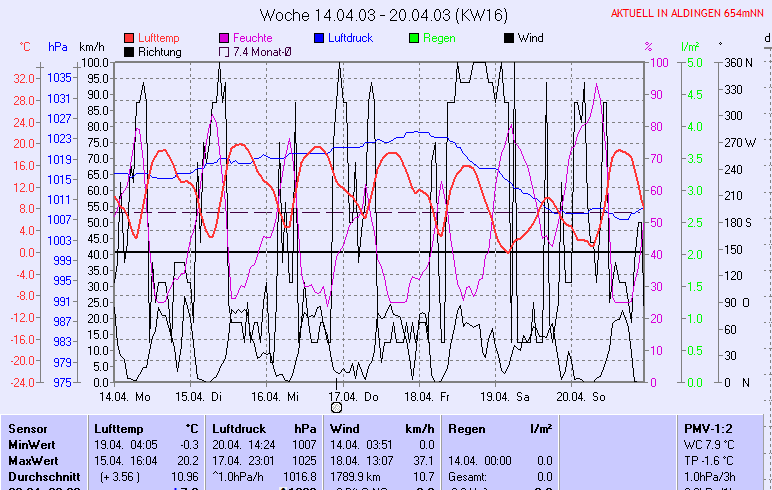Click the Wind column header in table

pos(344,427)
